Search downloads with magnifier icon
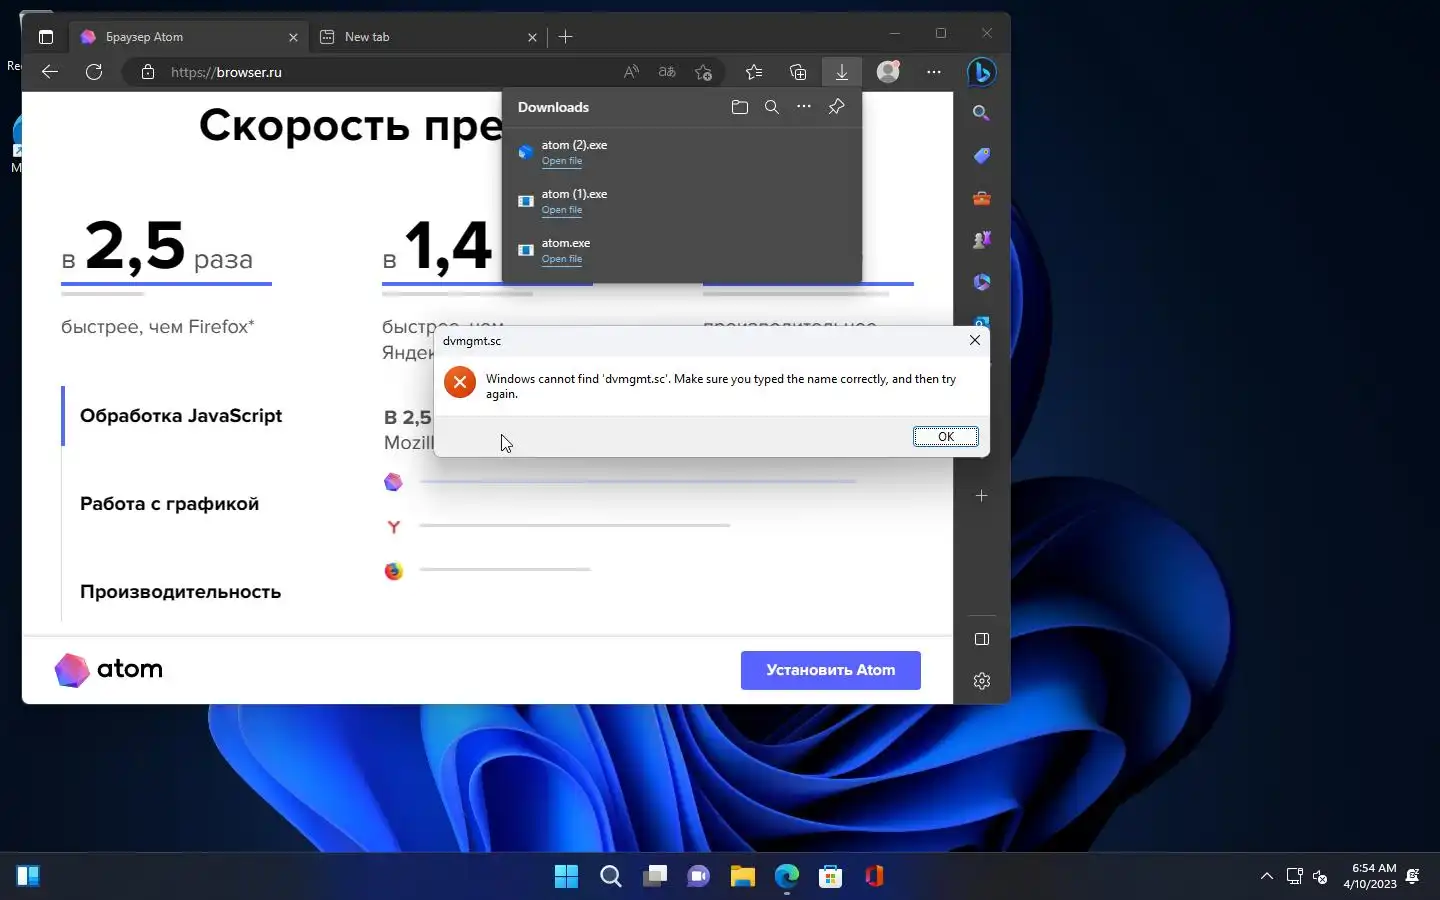Viewport: 1440px width, 900px height. (x=772, y=107)
